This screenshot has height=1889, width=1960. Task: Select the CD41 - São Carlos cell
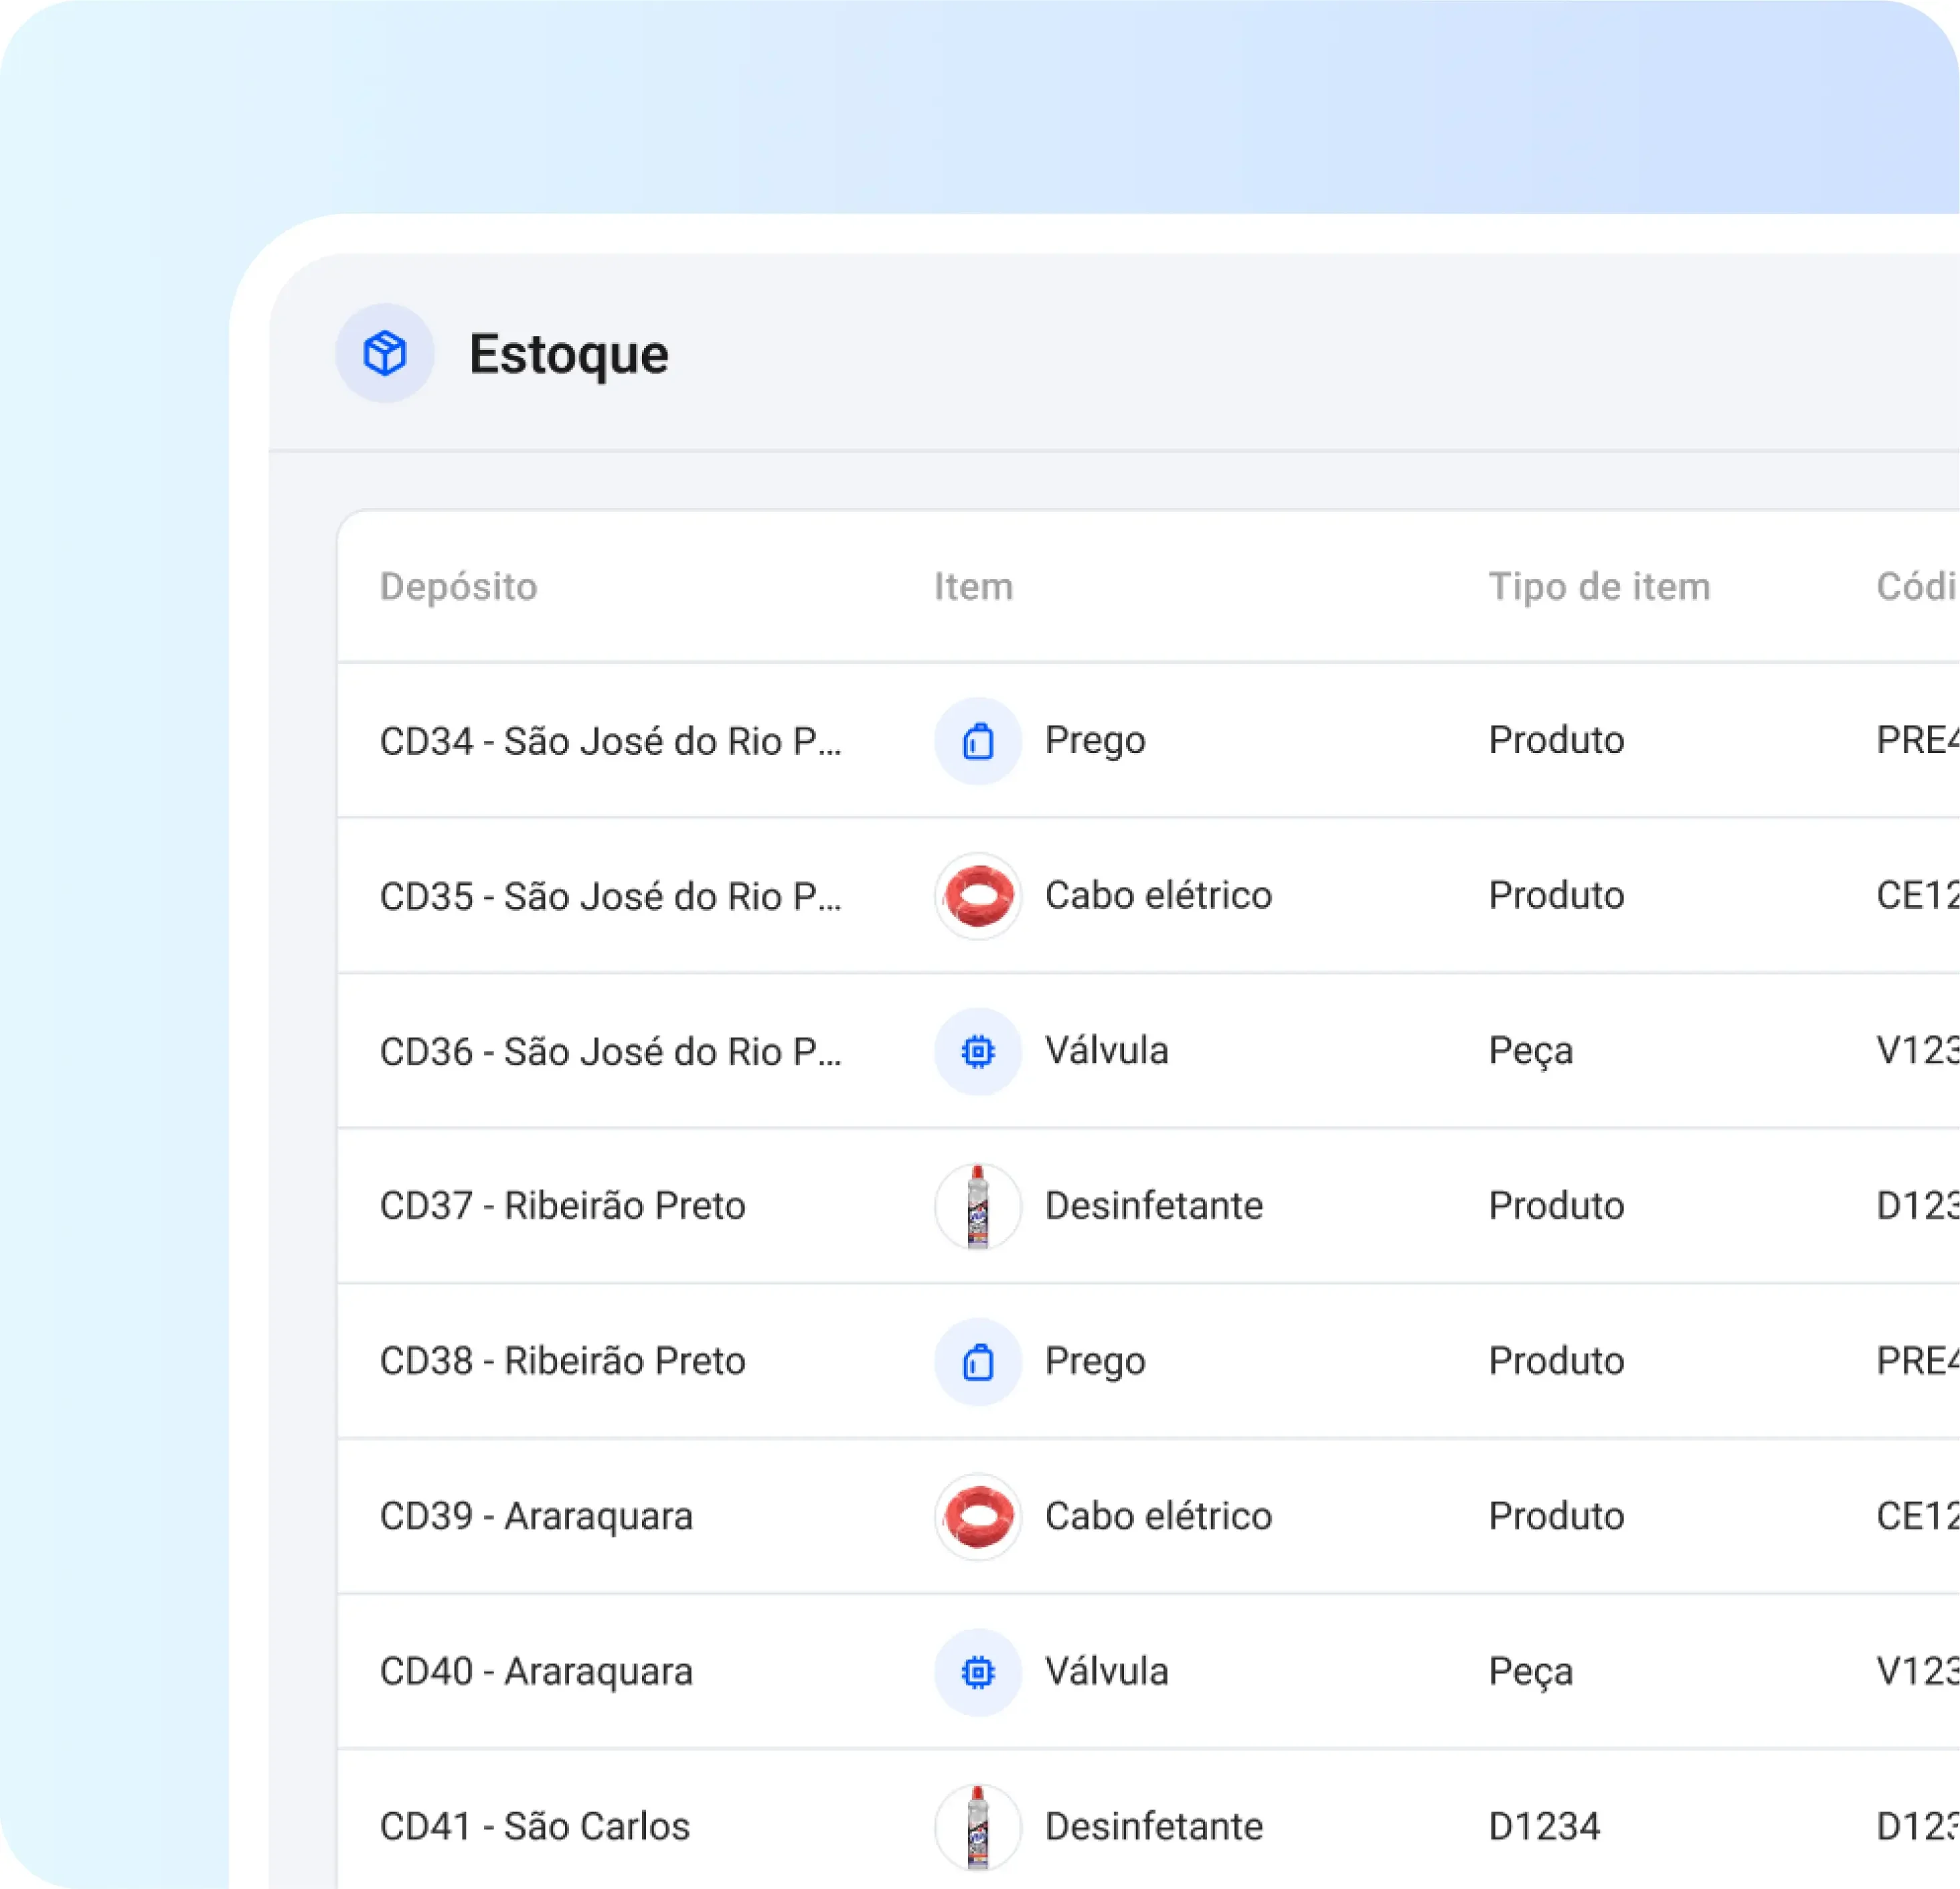[x=534, y=1827]
